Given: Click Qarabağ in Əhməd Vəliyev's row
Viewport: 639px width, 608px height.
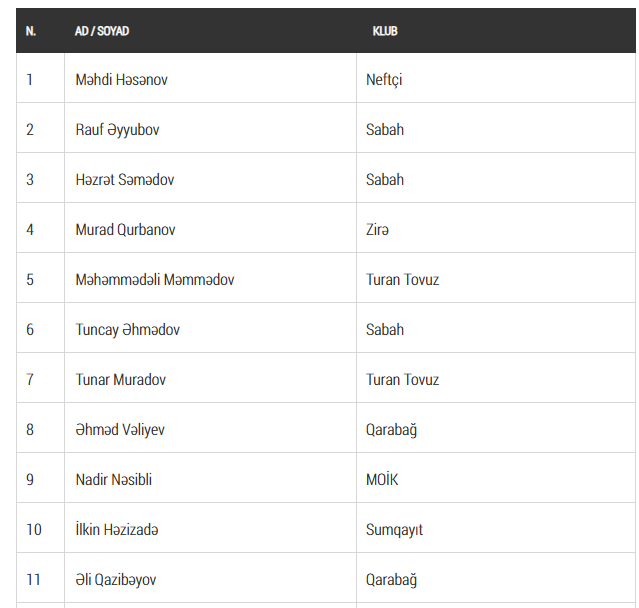Looking at the screenshot, I should click(x=392, y=429).
